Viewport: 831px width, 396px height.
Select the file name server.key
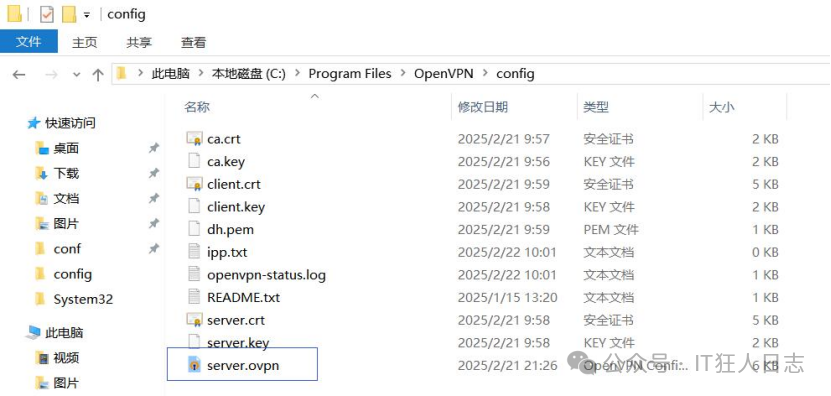click(238, 343)
